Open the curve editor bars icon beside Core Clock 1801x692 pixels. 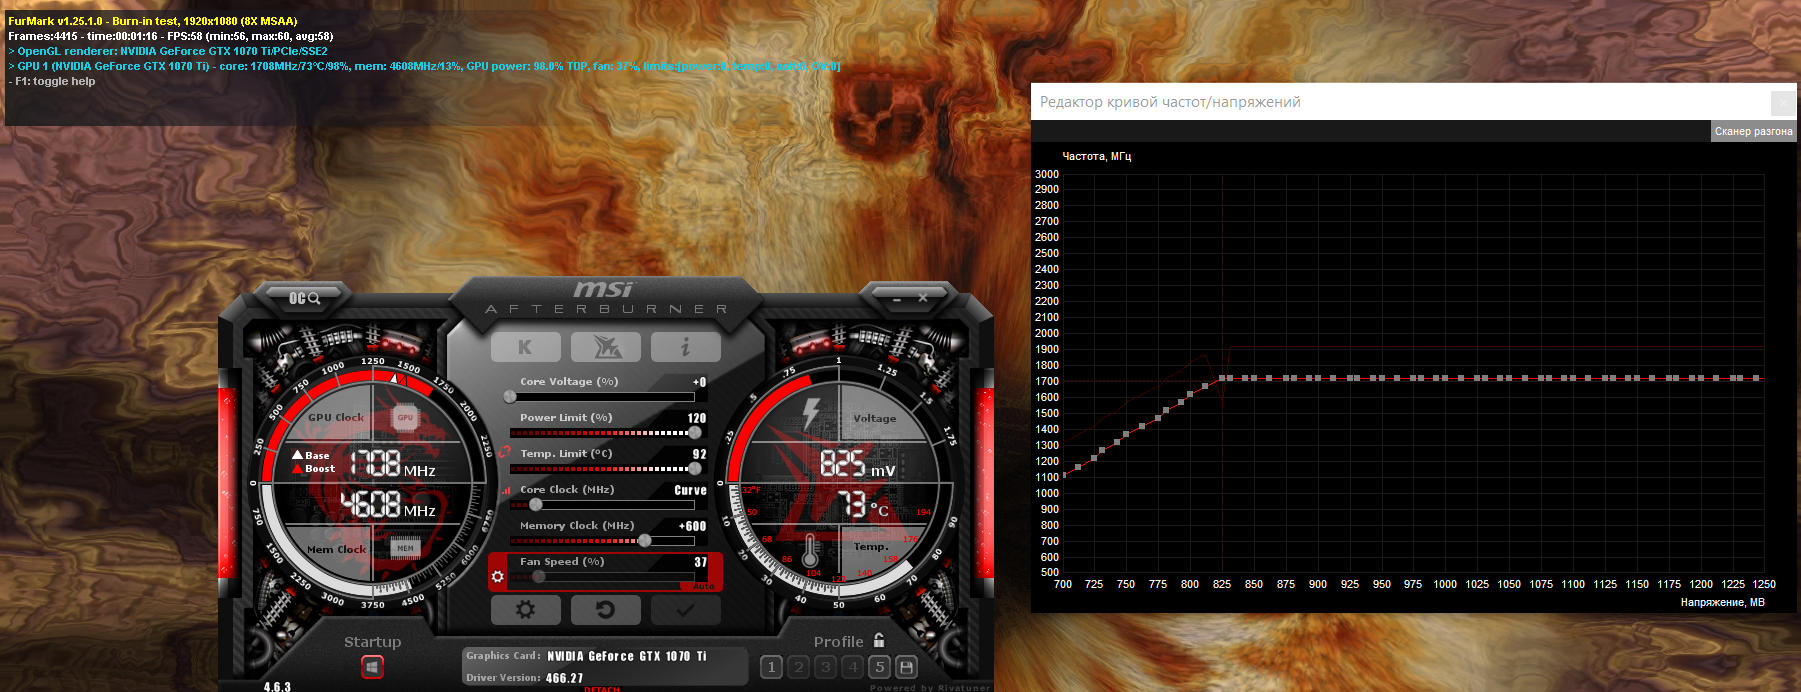coord(506,490)
